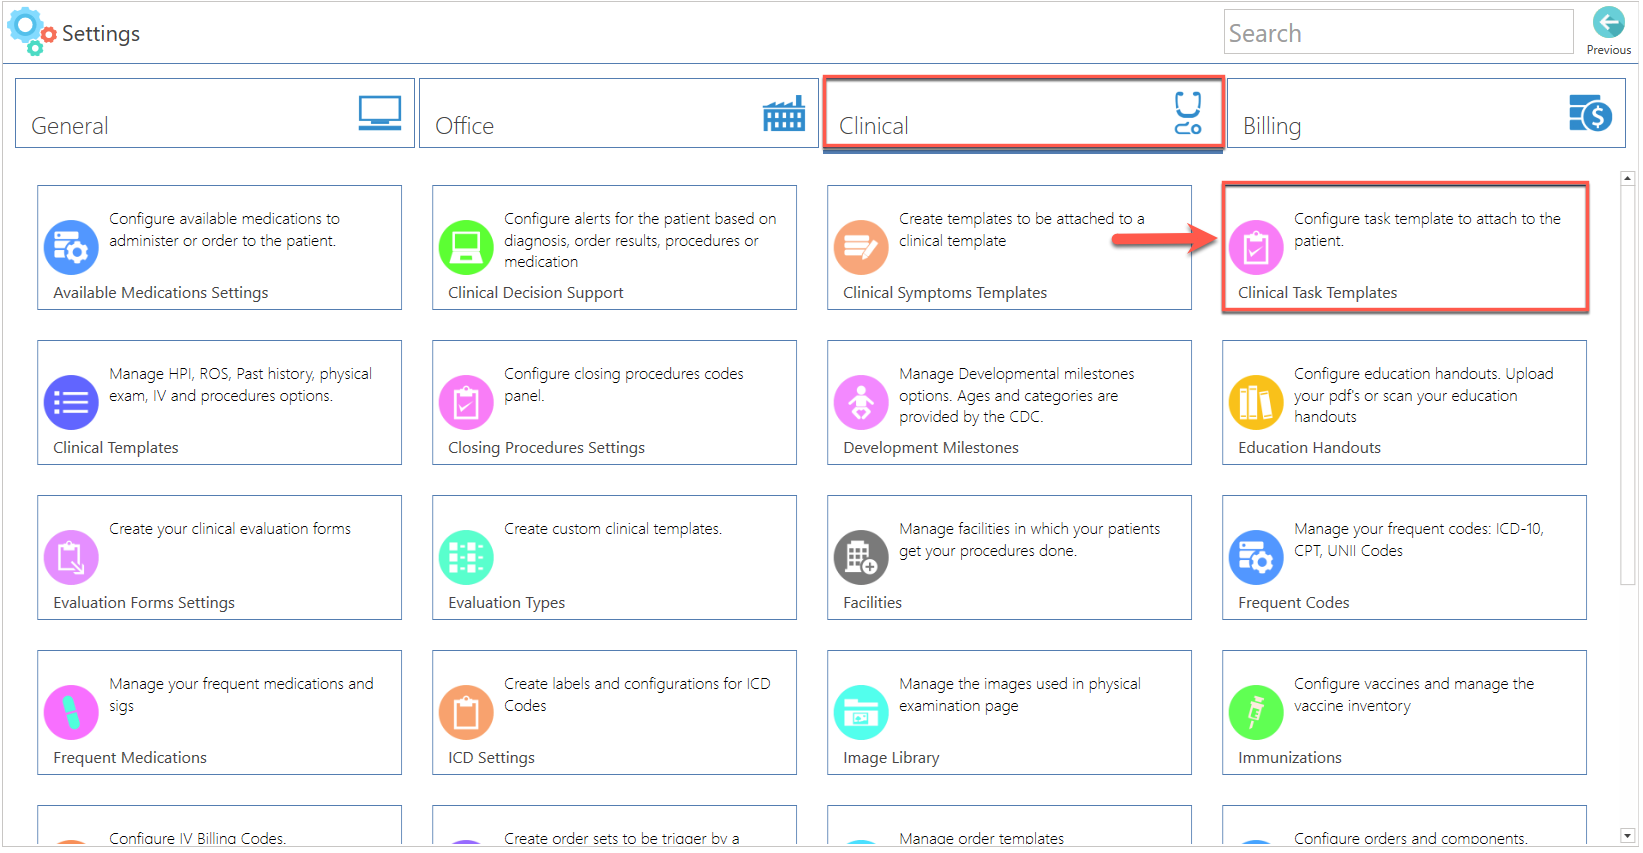This screenshot has height=853, width=1643.
Task: Go back with the Previous arrow button
Action: (x=1608, y=22)
